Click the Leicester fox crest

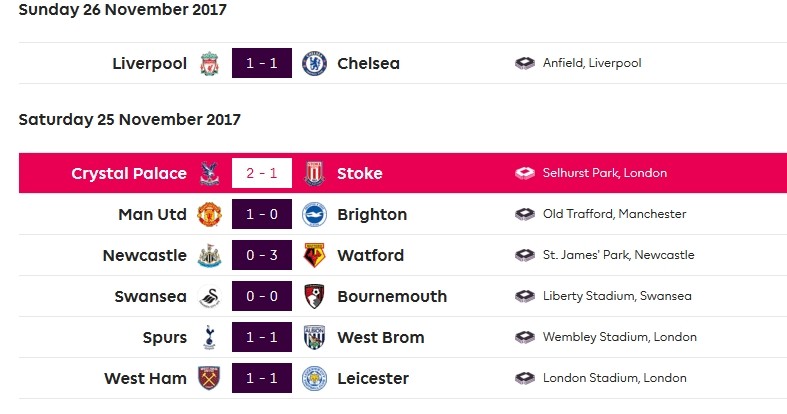(314, 378)
